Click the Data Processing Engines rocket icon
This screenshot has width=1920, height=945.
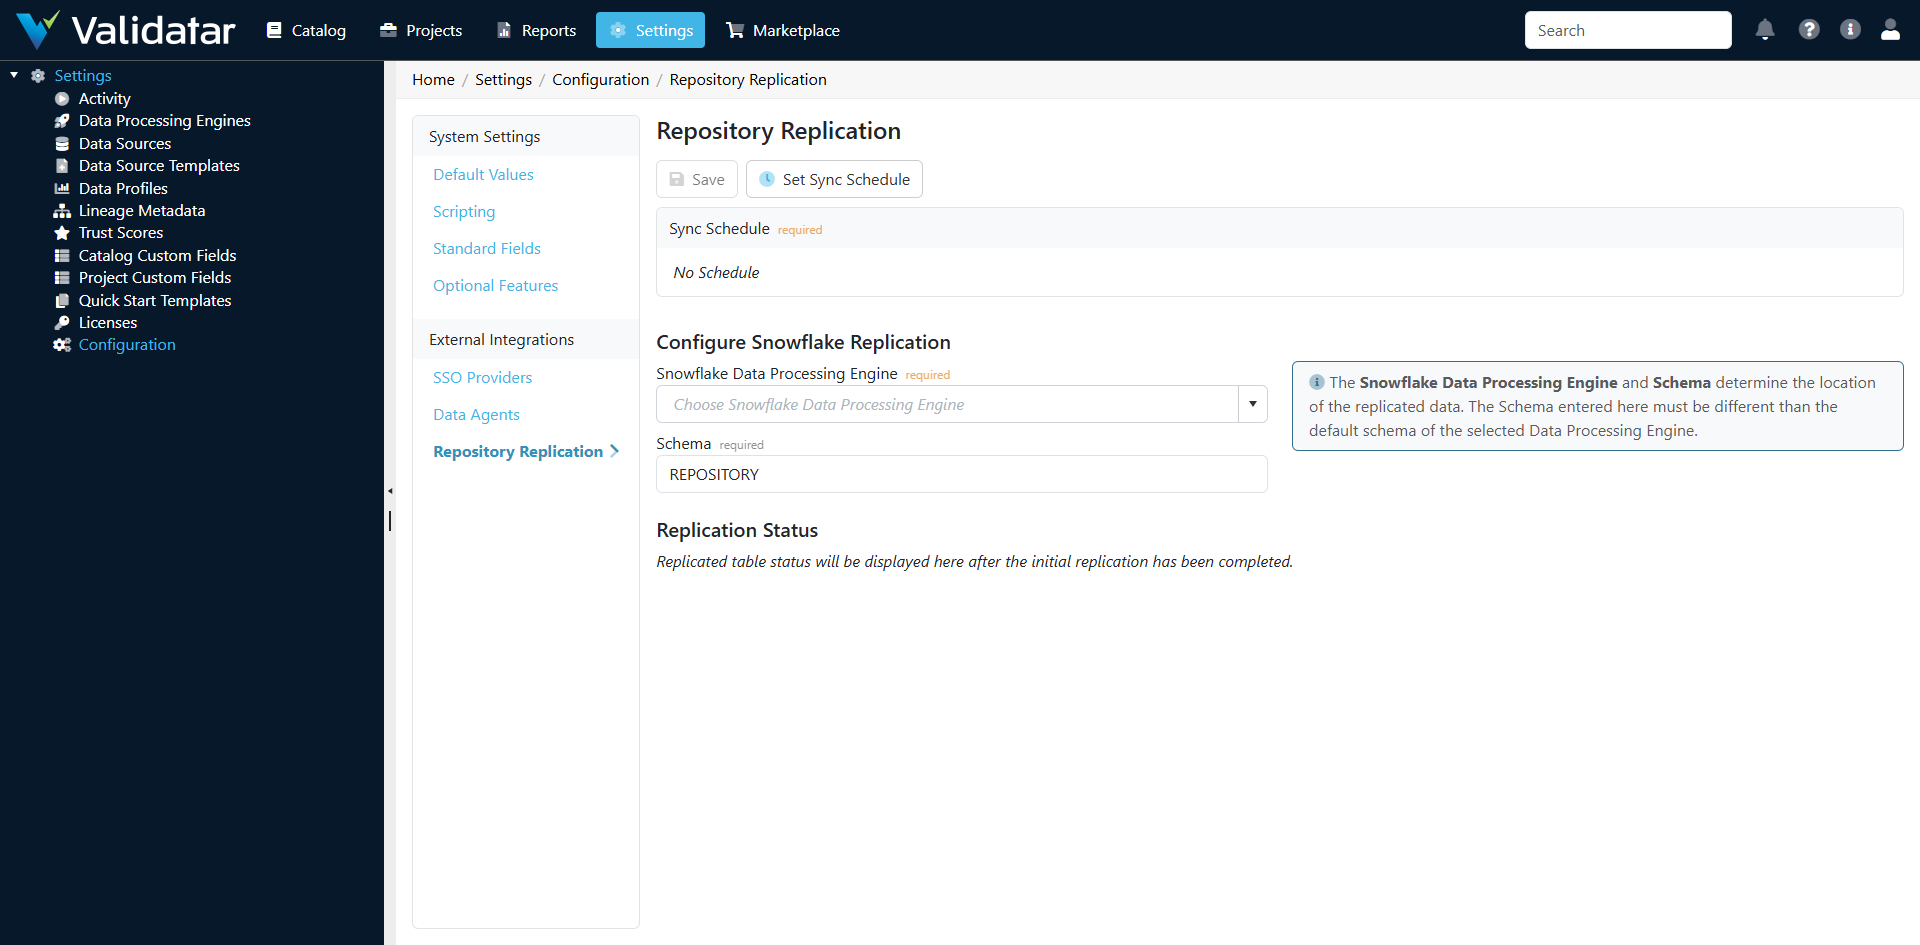pos(62,120)
